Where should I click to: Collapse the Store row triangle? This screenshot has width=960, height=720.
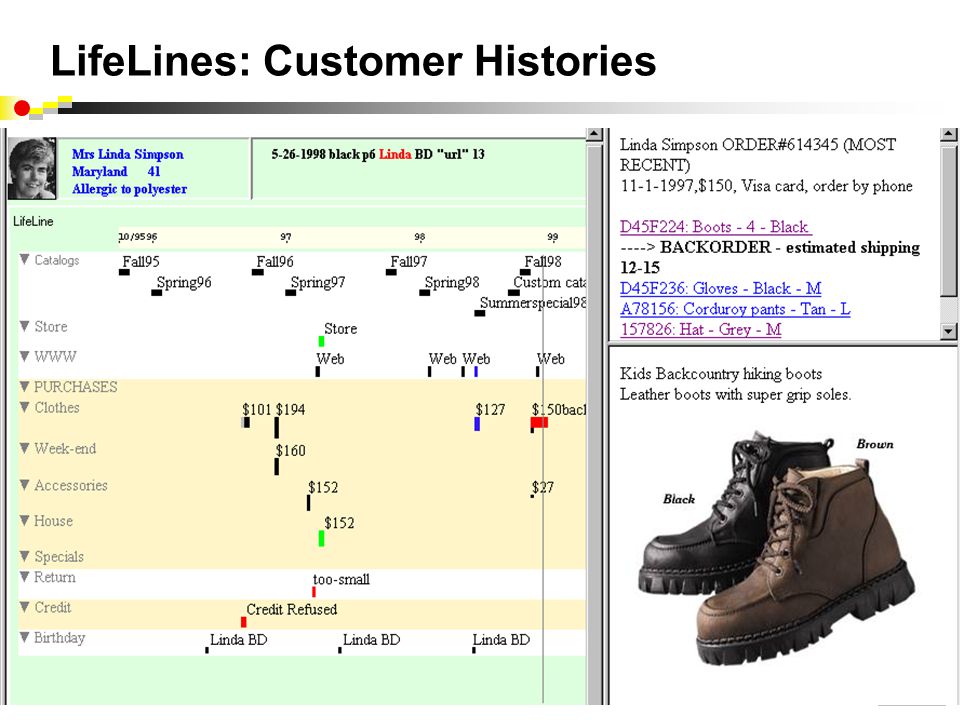point(24,326)
